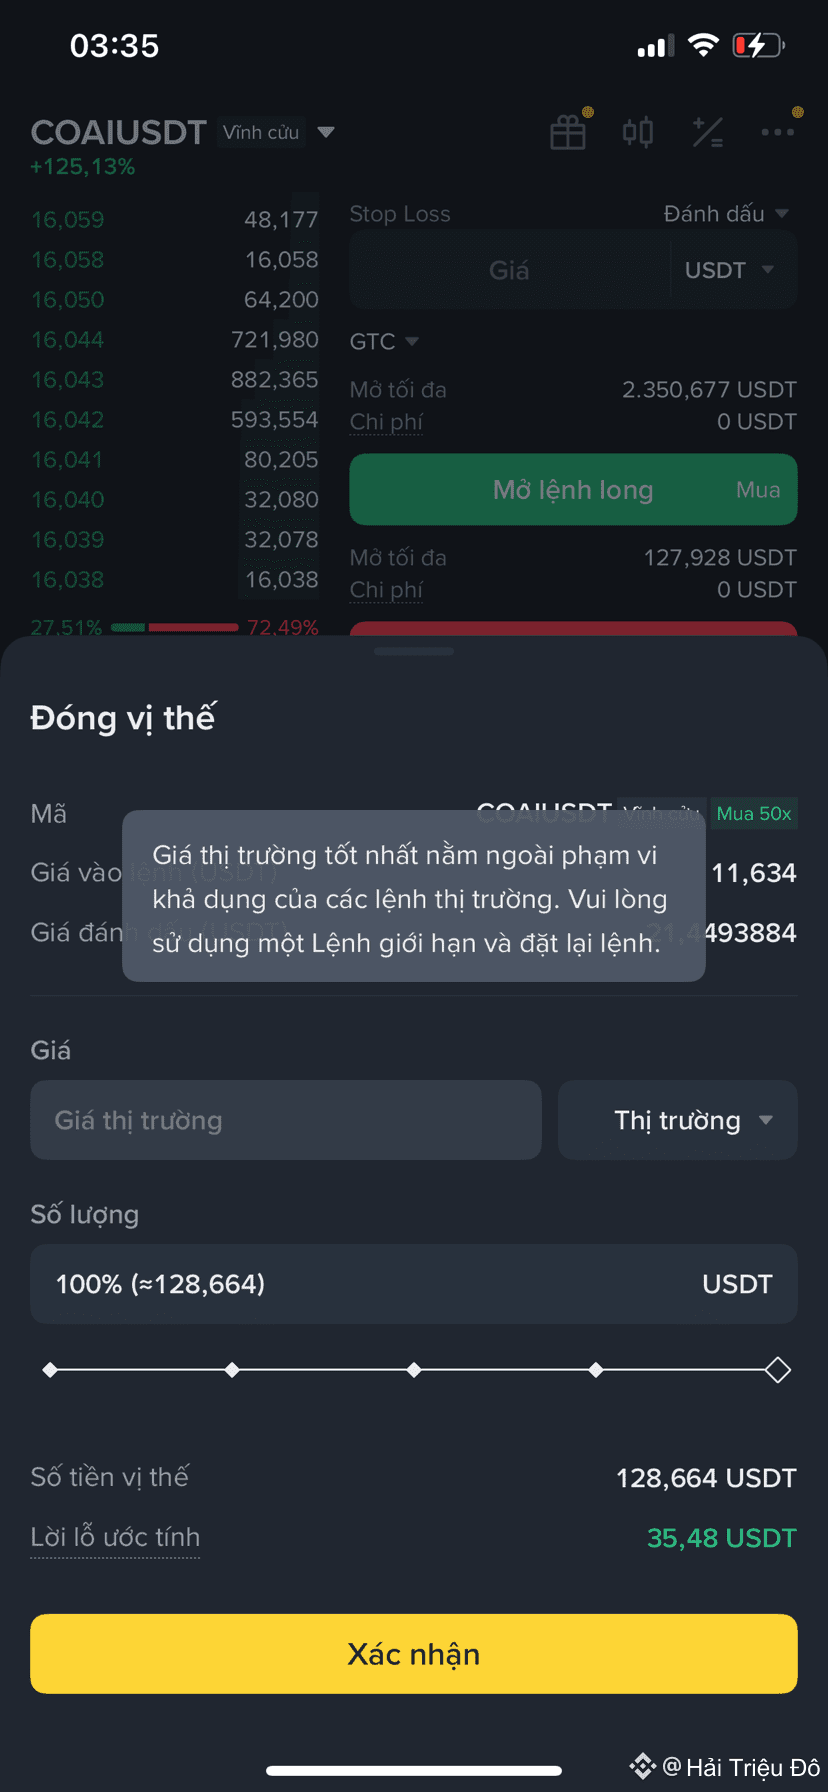Viewport: 828px width, 1792px height.
Task: Select the 100% slider endpoint
Action: 778,1370
